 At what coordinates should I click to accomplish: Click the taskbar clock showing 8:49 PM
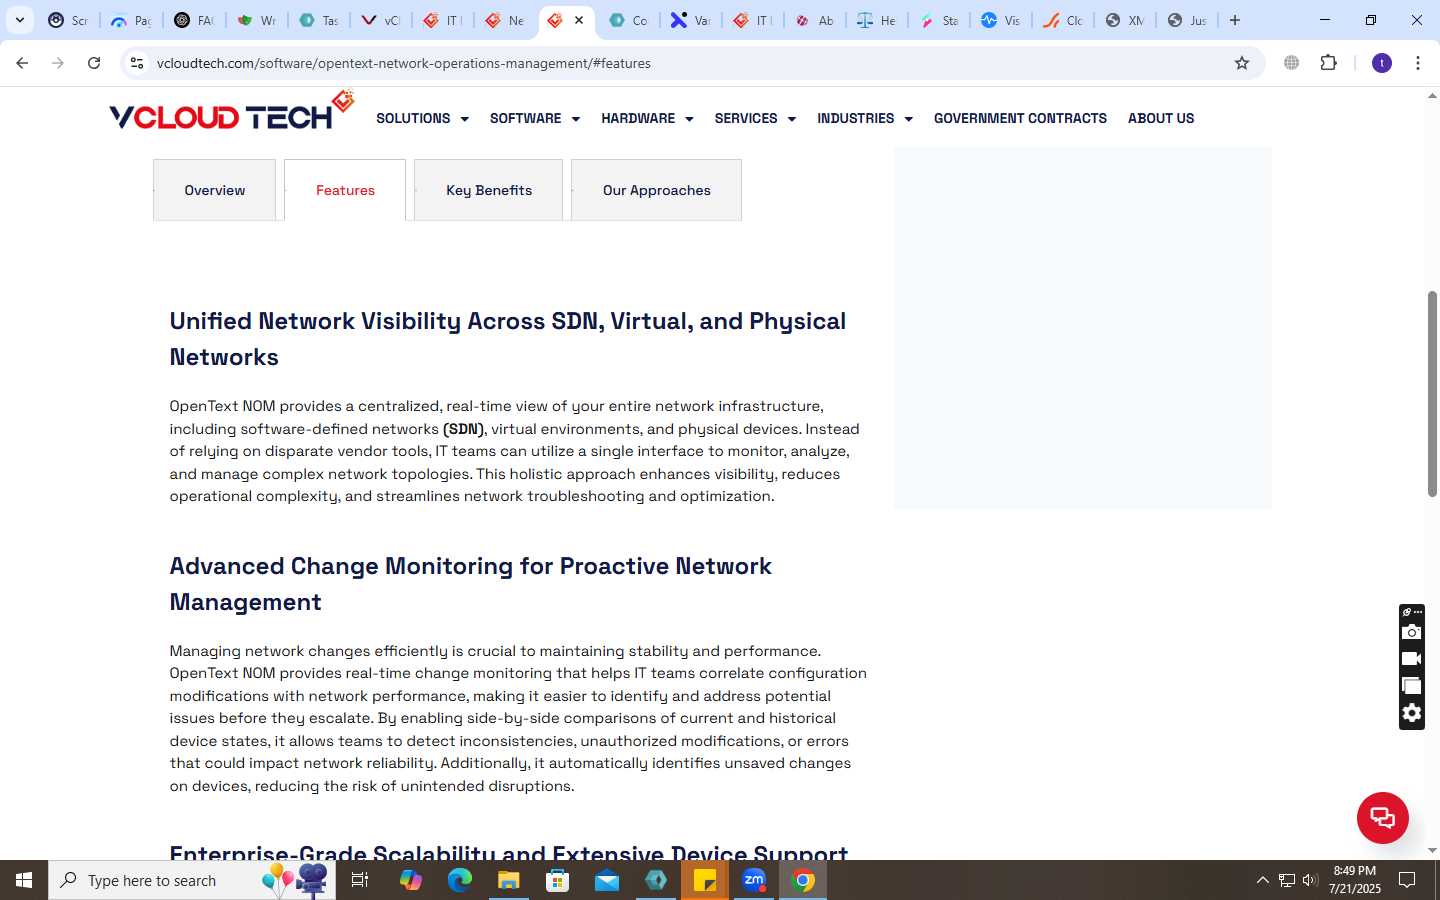click(x=1355, y=880)
